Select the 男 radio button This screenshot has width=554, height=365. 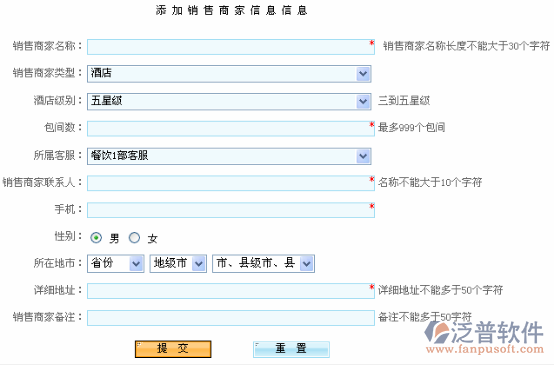[96, 238]
